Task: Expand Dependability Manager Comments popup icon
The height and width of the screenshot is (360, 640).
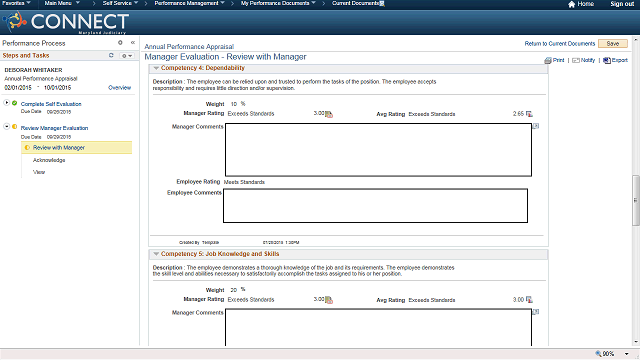Action: click(x=536, y=126)
